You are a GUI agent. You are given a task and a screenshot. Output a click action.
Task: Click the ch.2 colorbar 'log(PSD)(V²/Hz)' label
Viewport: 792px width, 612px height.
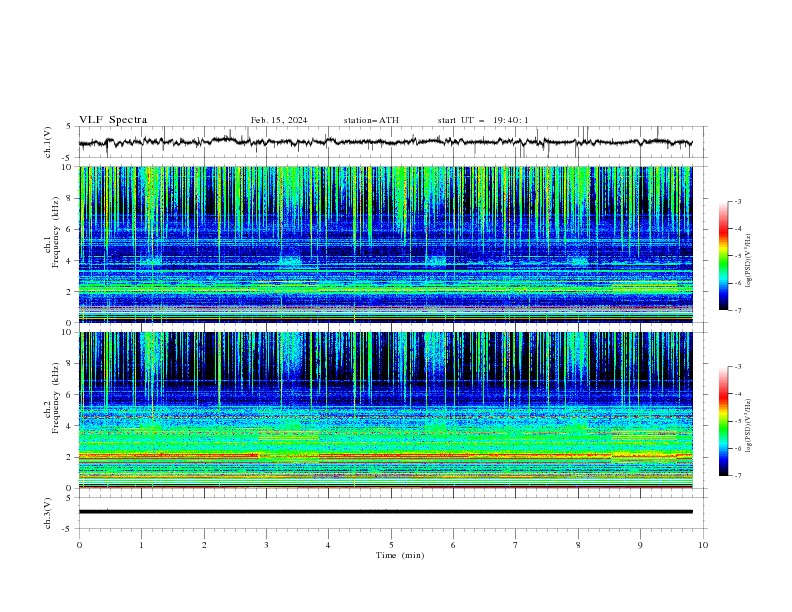coord(749,426)
